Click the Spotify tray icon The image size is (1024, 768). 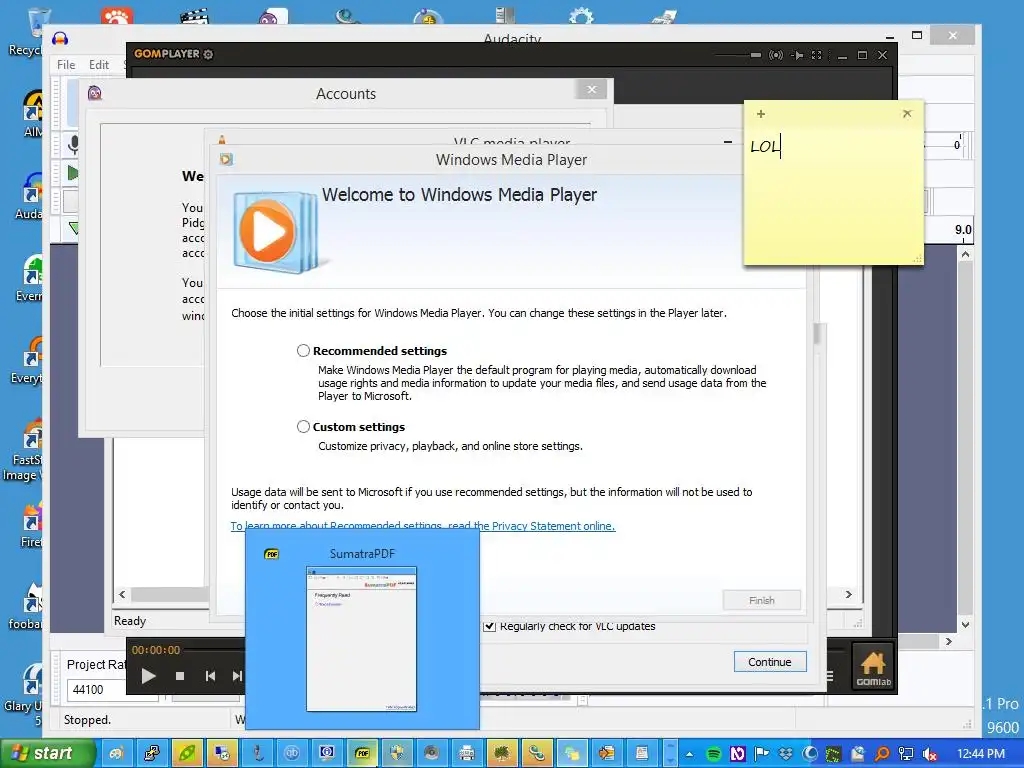[713, 754]
